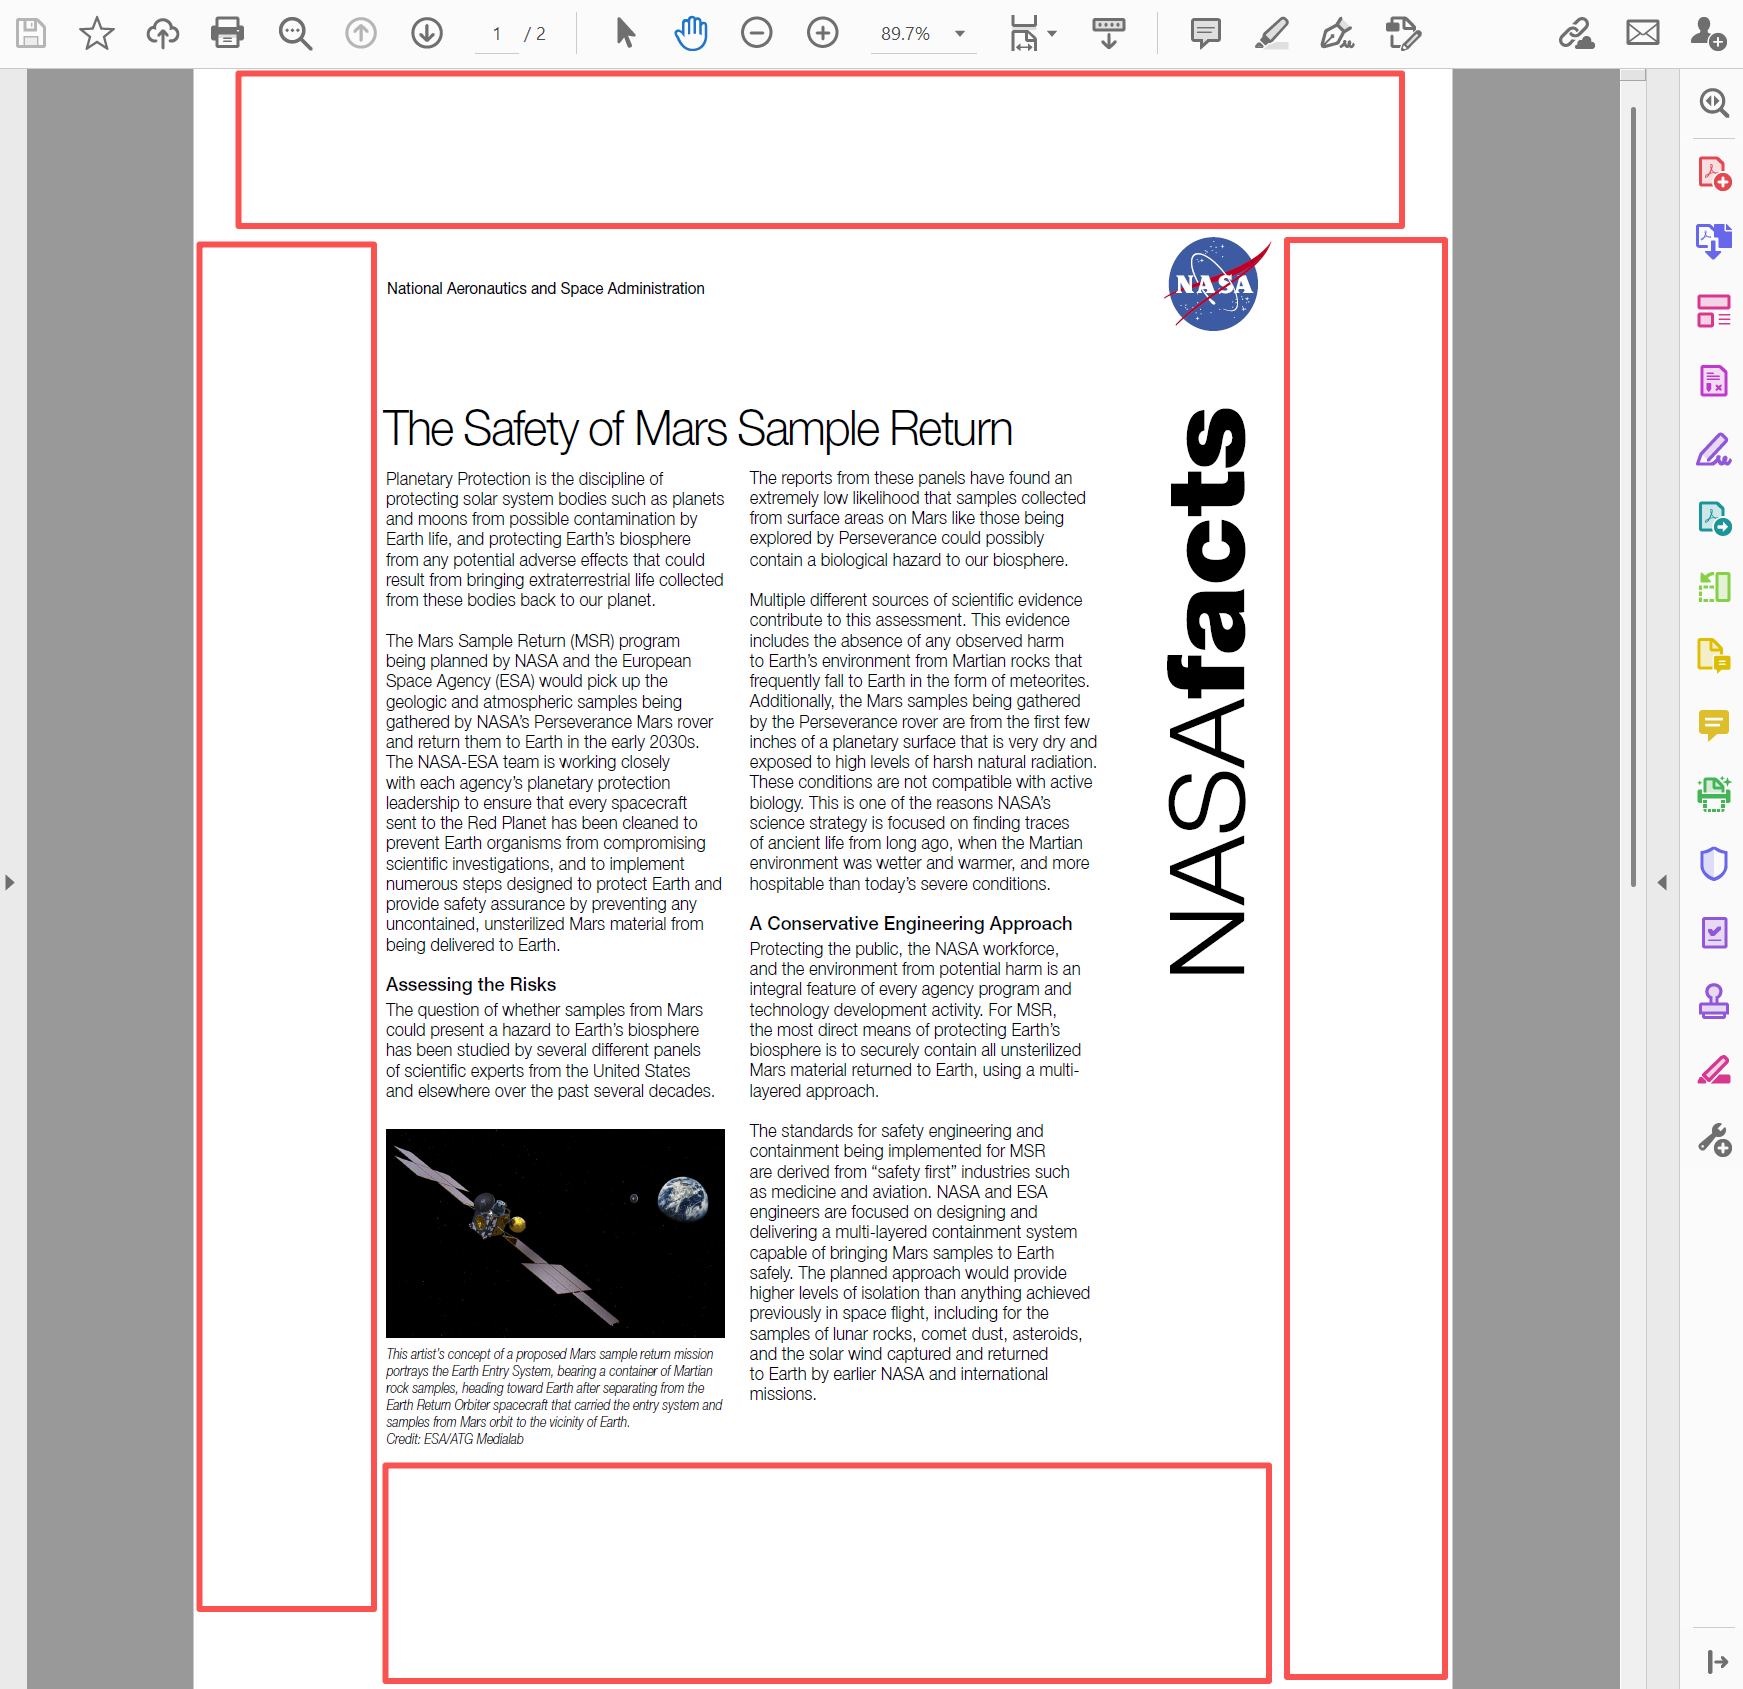Open the 89.7% zoom level dropdown
This screenshot has width=1743, height=1689.
pos(960,34)
